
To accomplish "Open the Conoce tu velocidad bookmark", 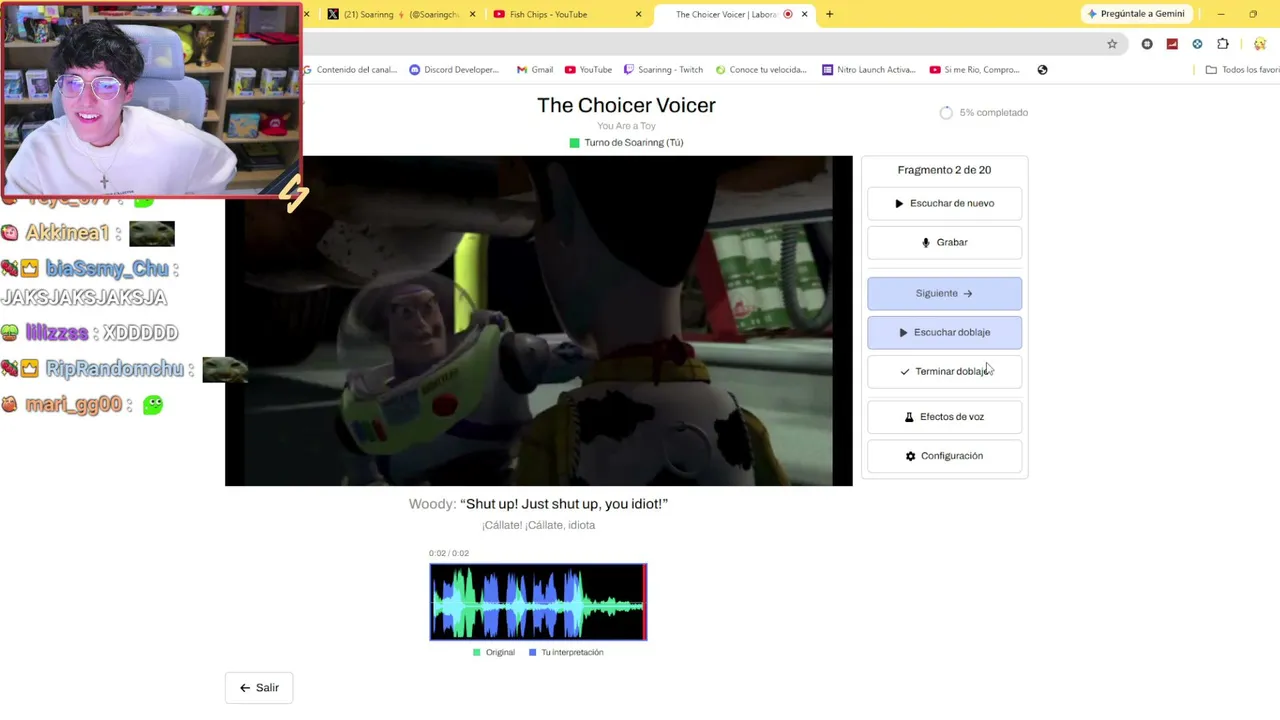I will point(760,70).
